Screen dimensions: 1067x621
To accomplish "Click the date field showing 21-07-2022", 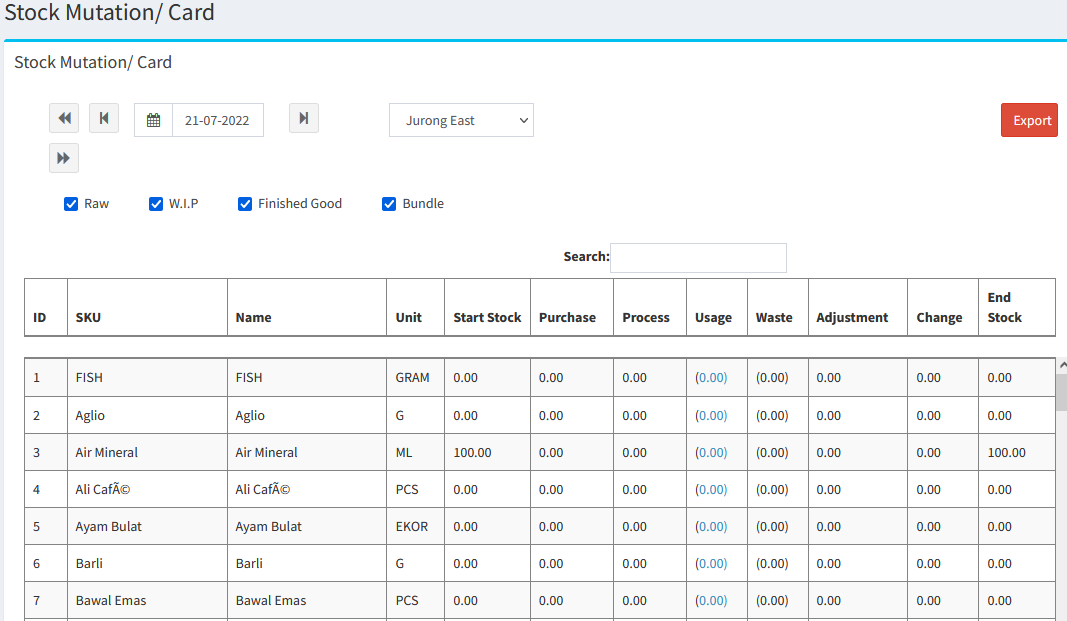I will point(218,120).
